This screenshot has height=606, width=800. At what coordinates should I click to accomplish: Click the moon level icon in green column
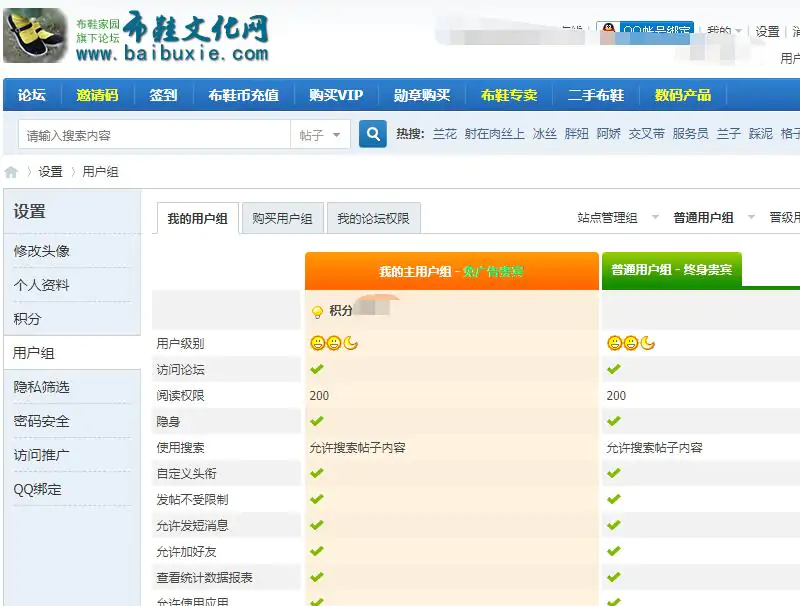click(x=647, y=343)
